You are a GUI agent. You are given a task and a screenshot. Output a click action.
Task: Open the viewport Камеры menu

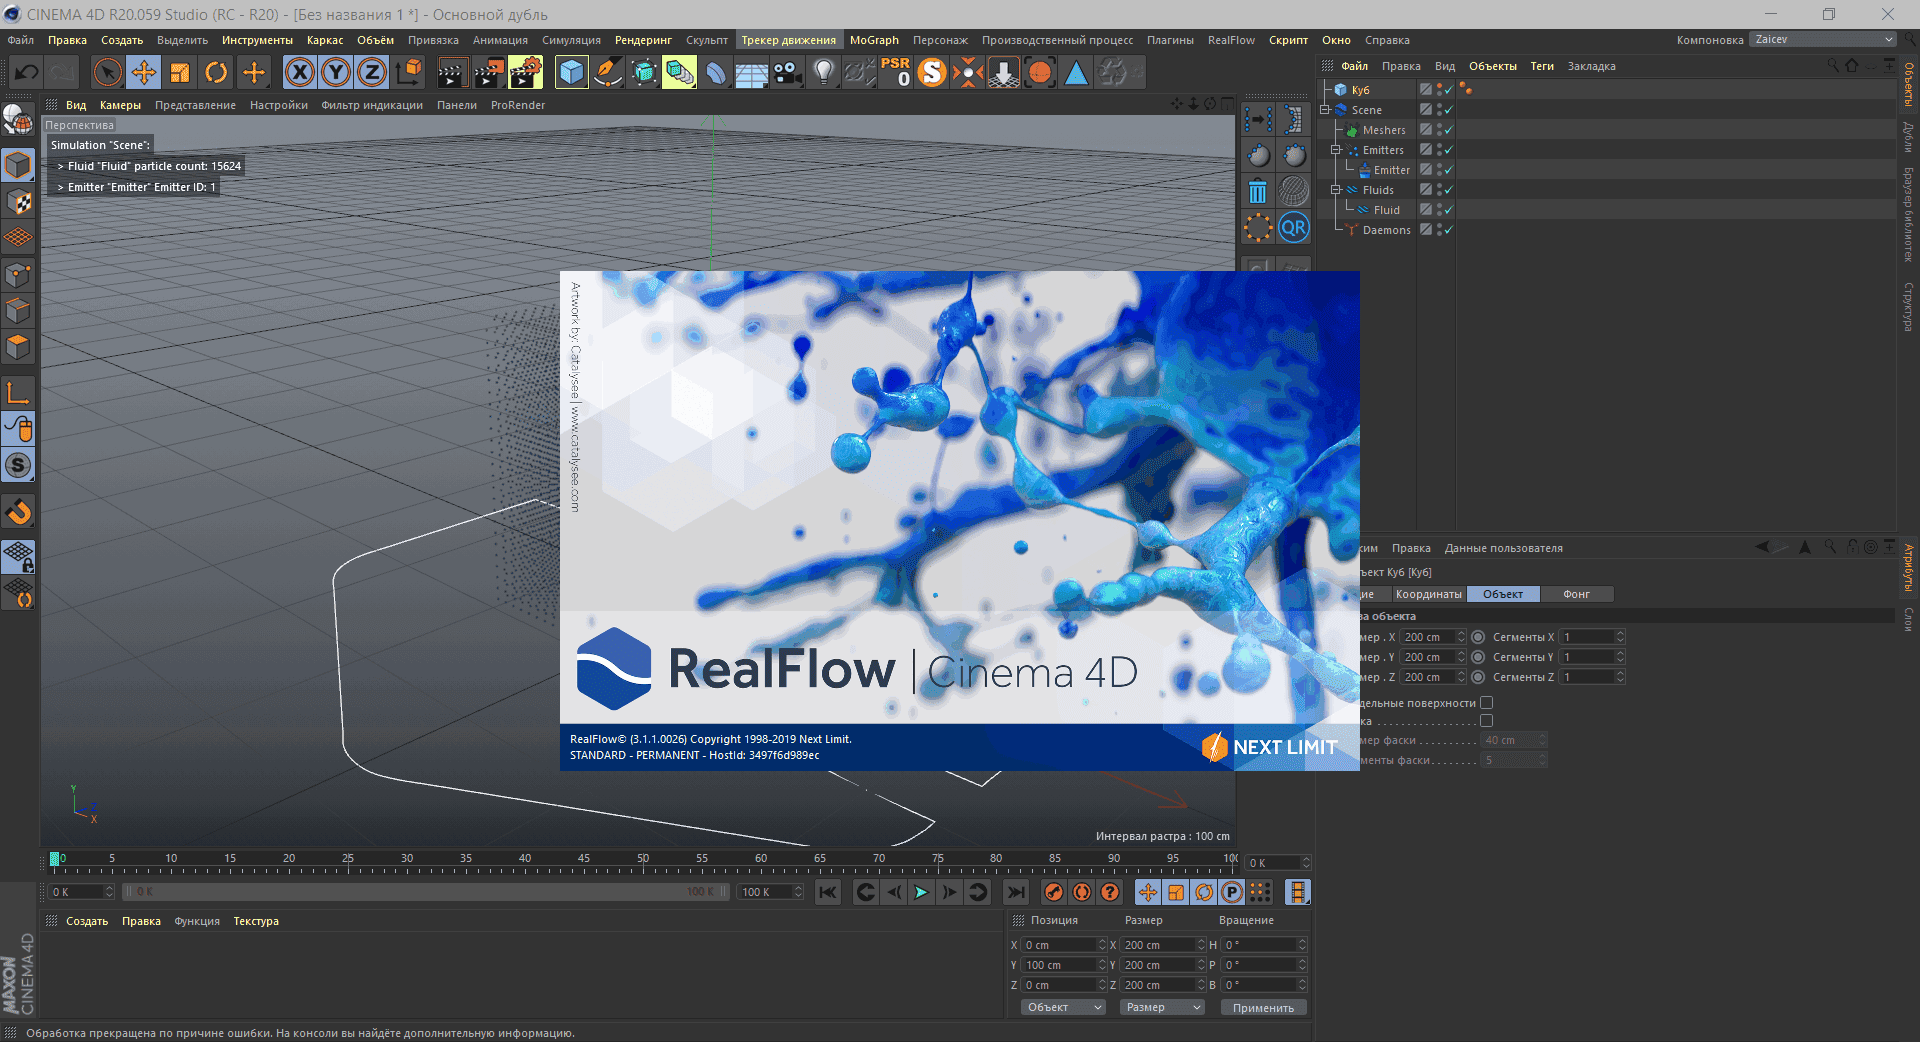pos(120,105)
